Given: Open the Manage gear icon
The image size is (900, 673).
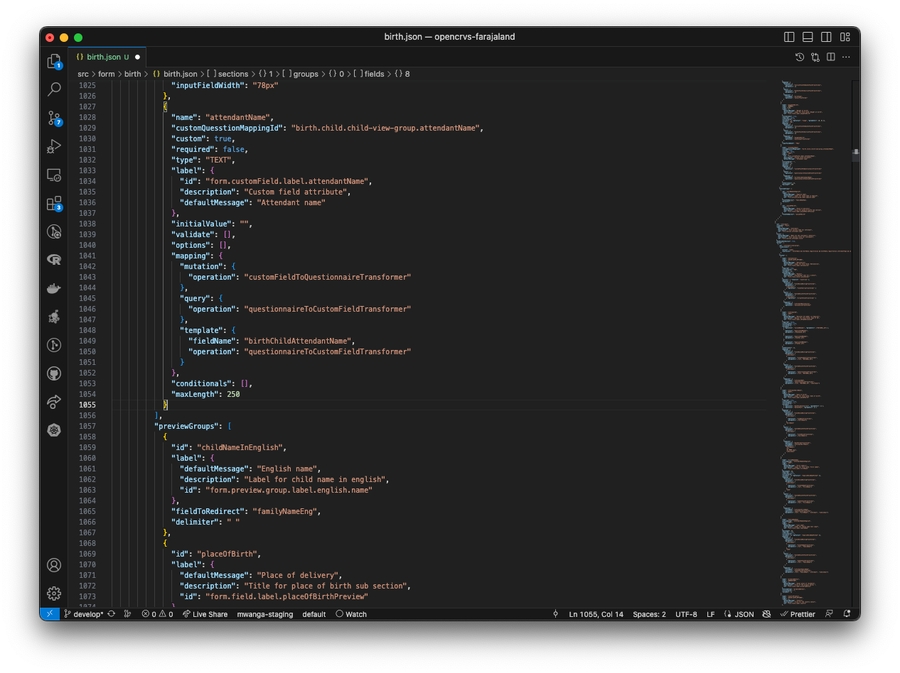Looking at the screenshot, I should click(x=54, y=593).
